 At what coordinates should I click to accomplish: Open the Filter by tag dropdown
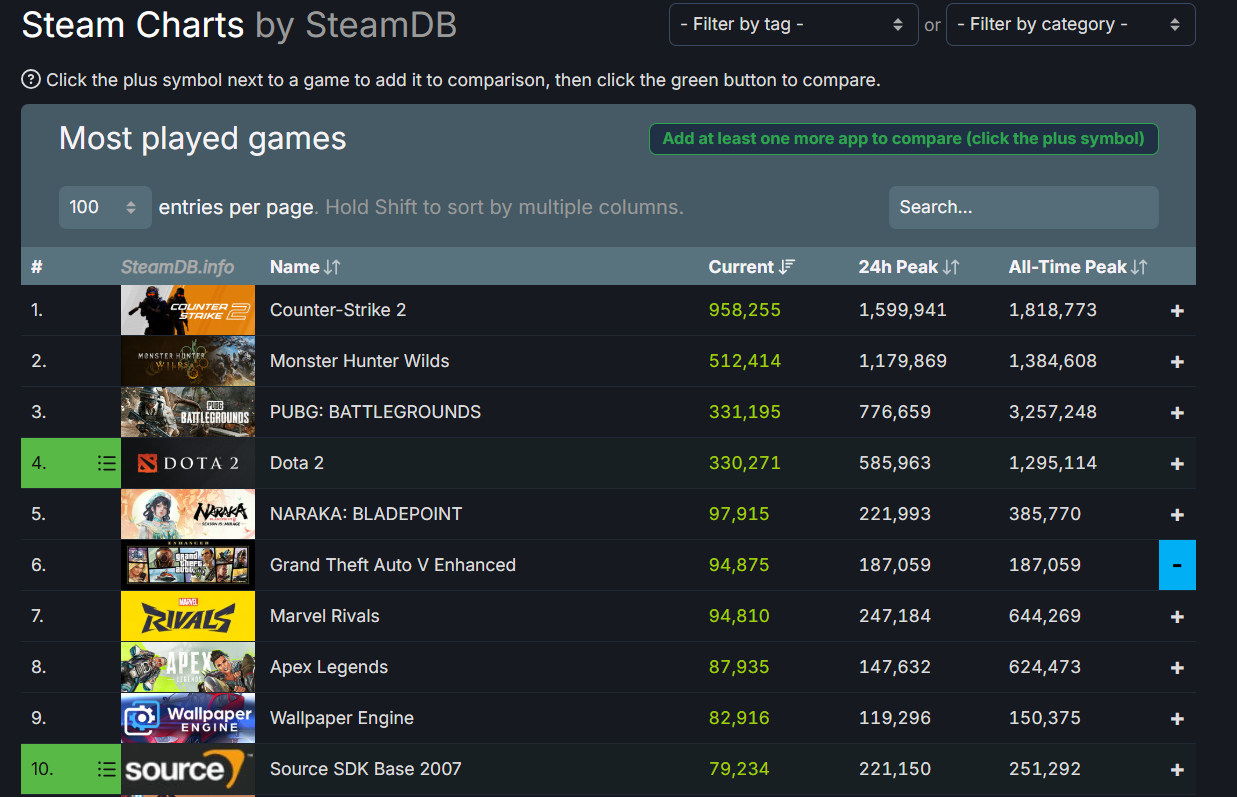pyautogui.click(x=793, y=24)
